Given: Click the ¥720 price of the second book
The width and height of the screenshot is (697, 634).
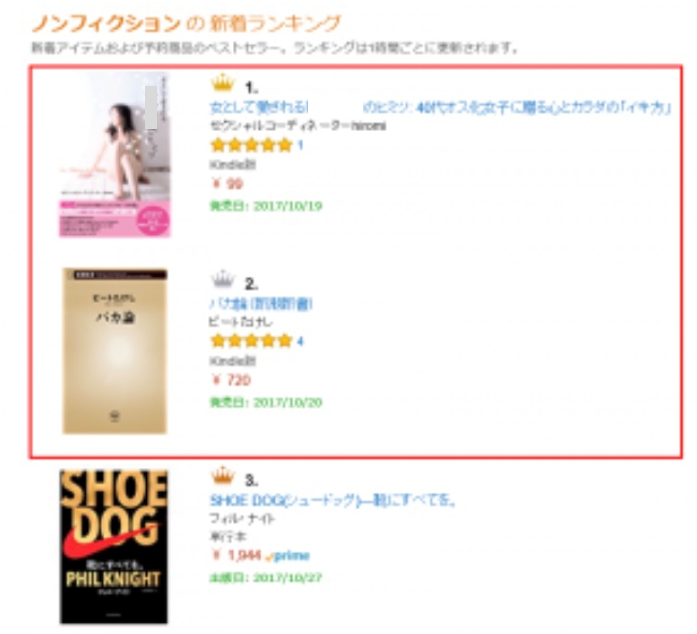Looking at the screenshot, I should (231, 380).
